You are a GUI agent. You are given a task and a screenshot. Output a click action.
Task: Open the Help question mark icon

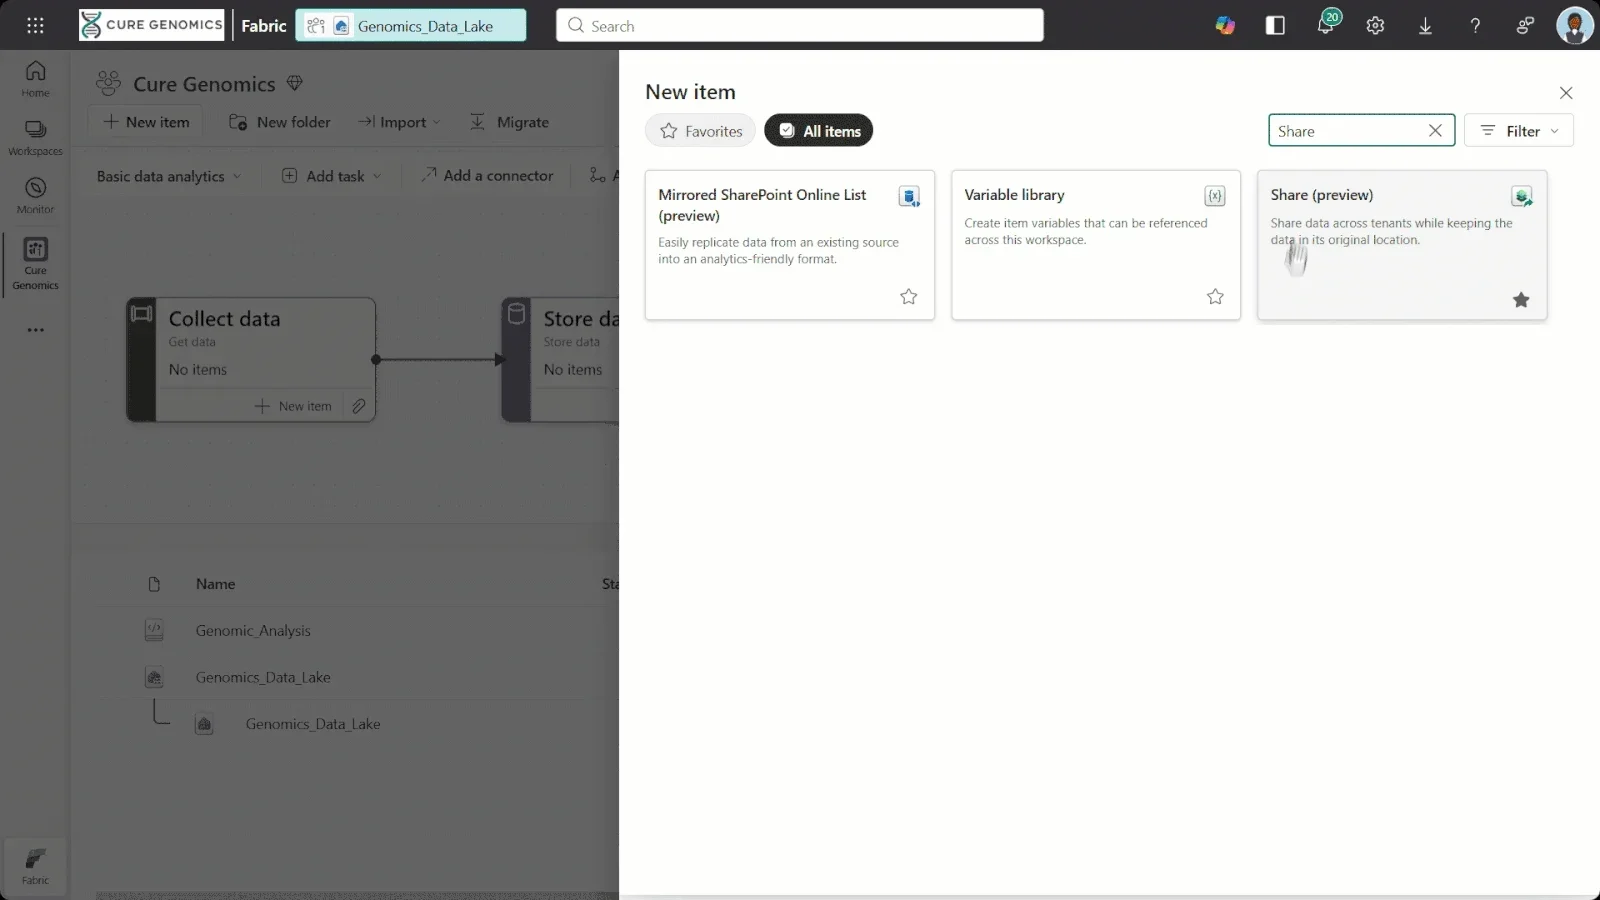point(1475,26)
